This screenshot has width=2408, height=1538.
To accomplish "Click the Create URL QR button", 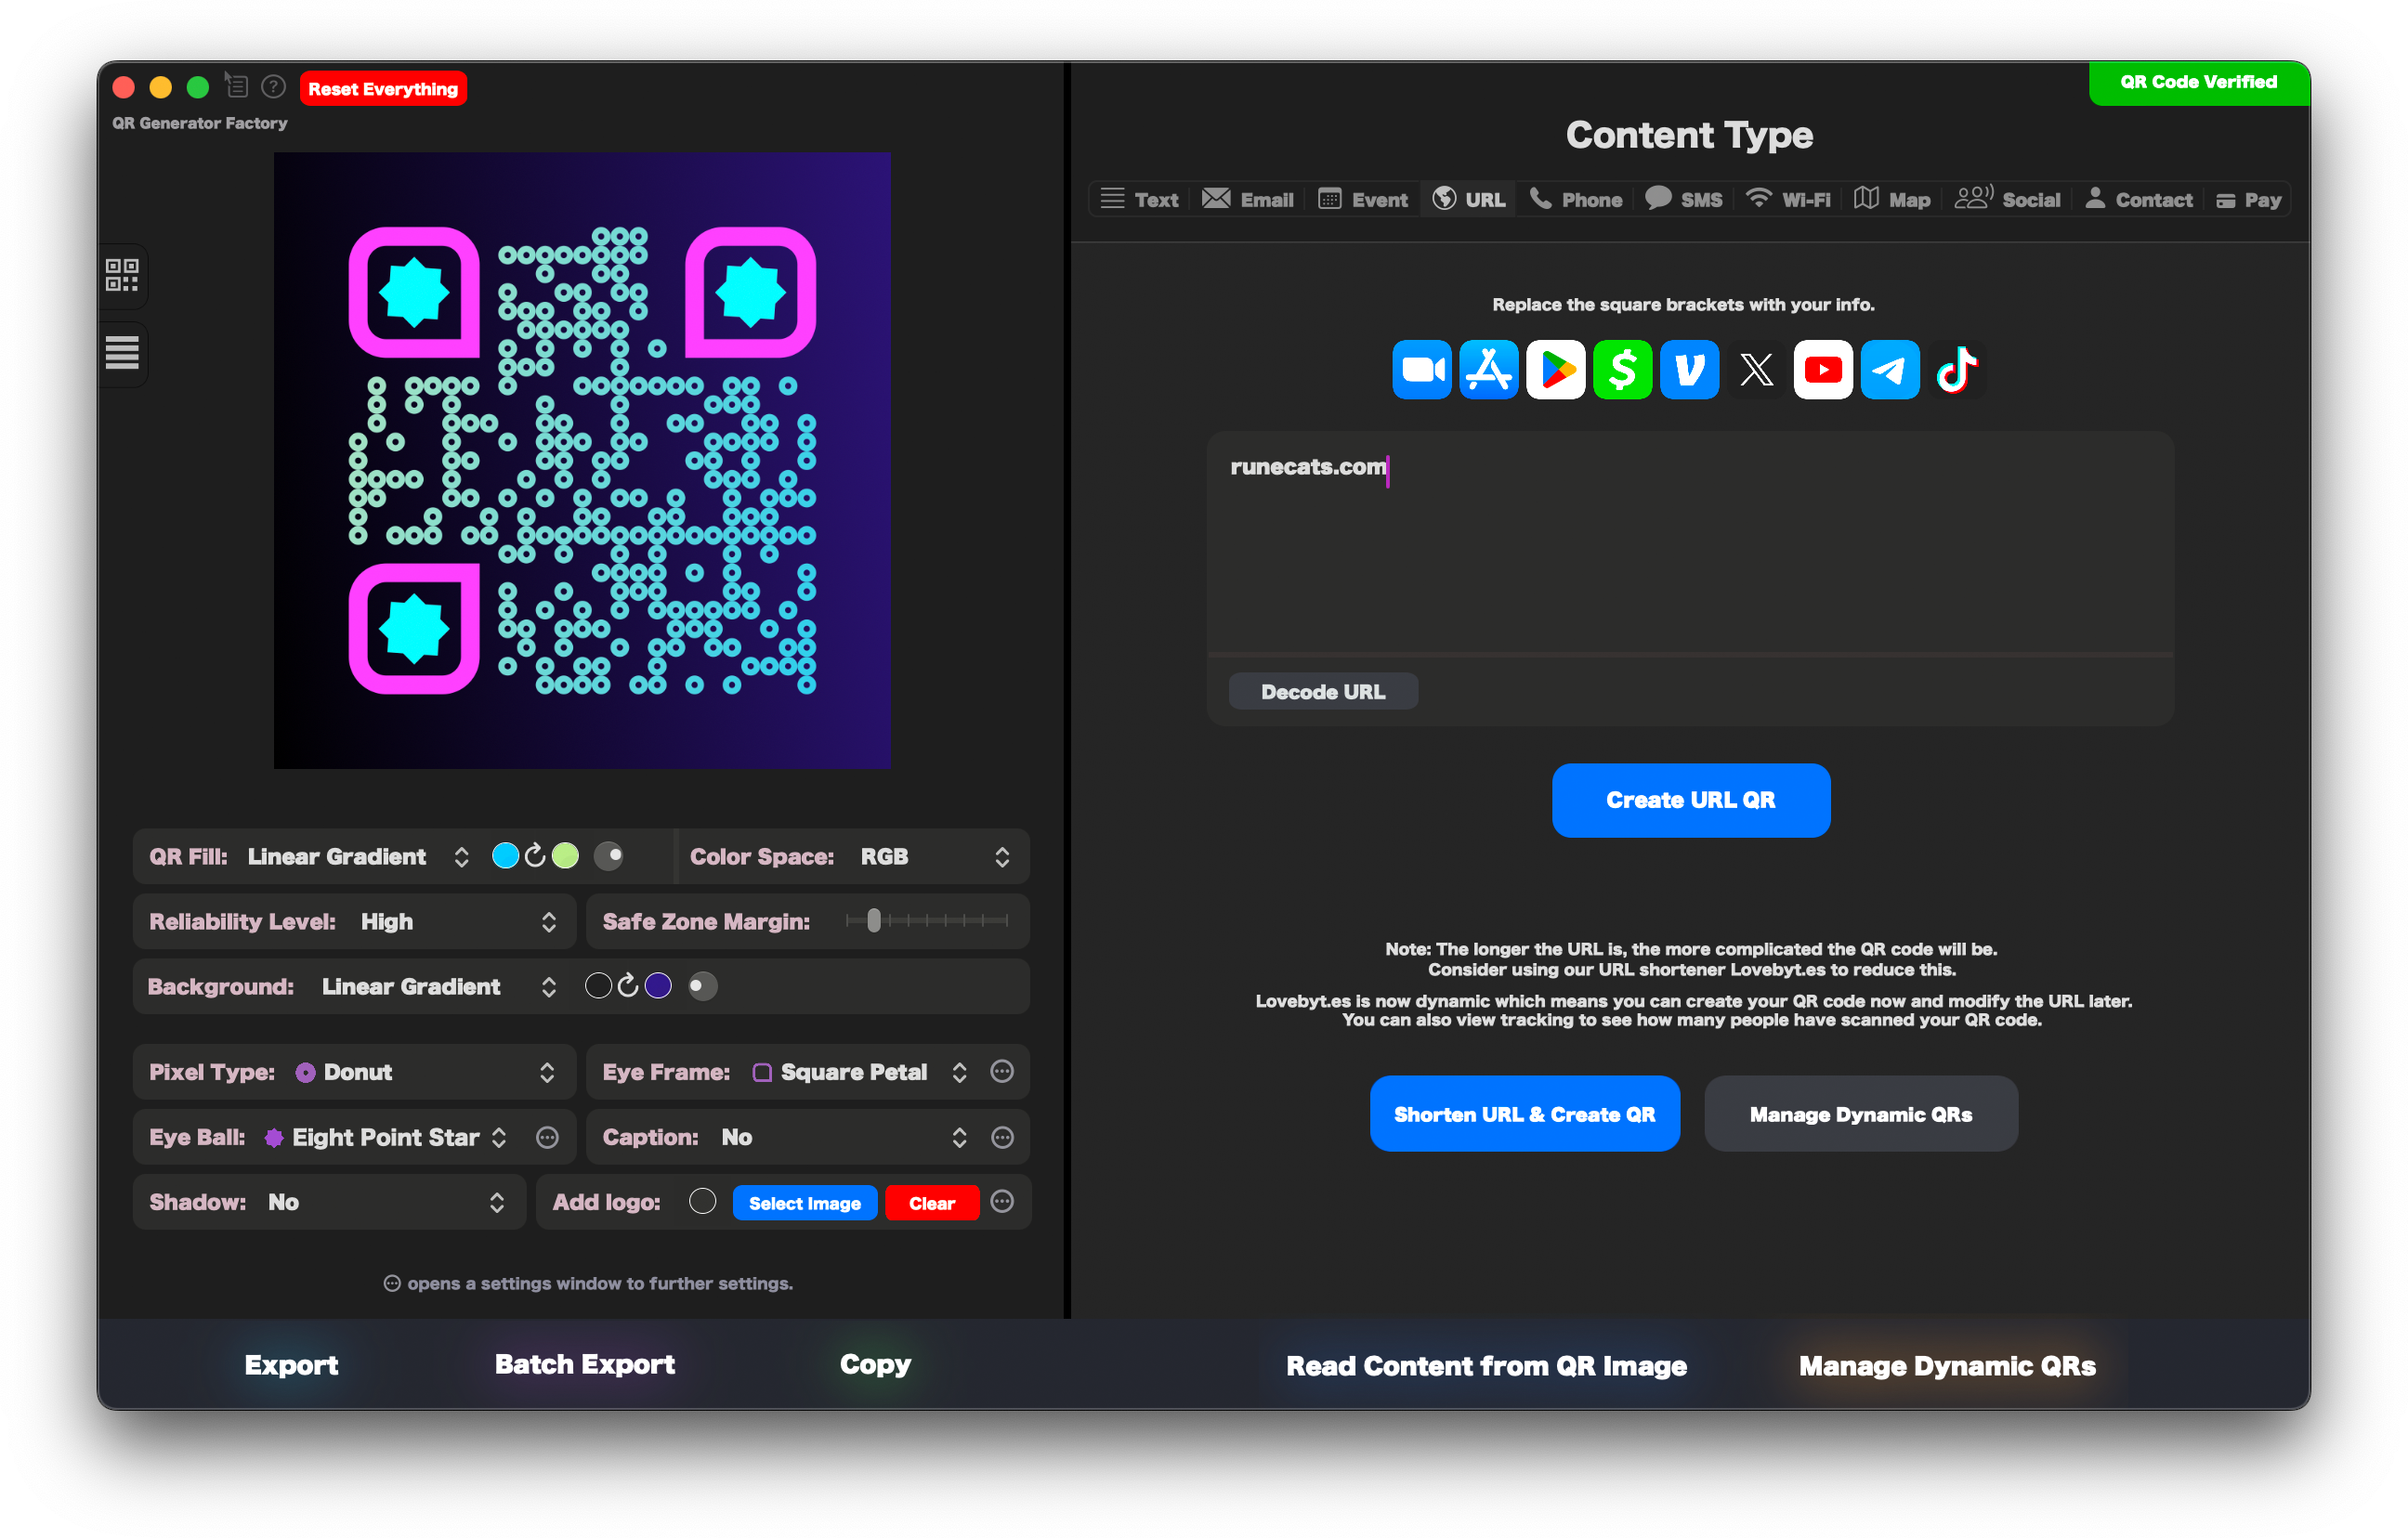I will click(x=1688, y=800).
